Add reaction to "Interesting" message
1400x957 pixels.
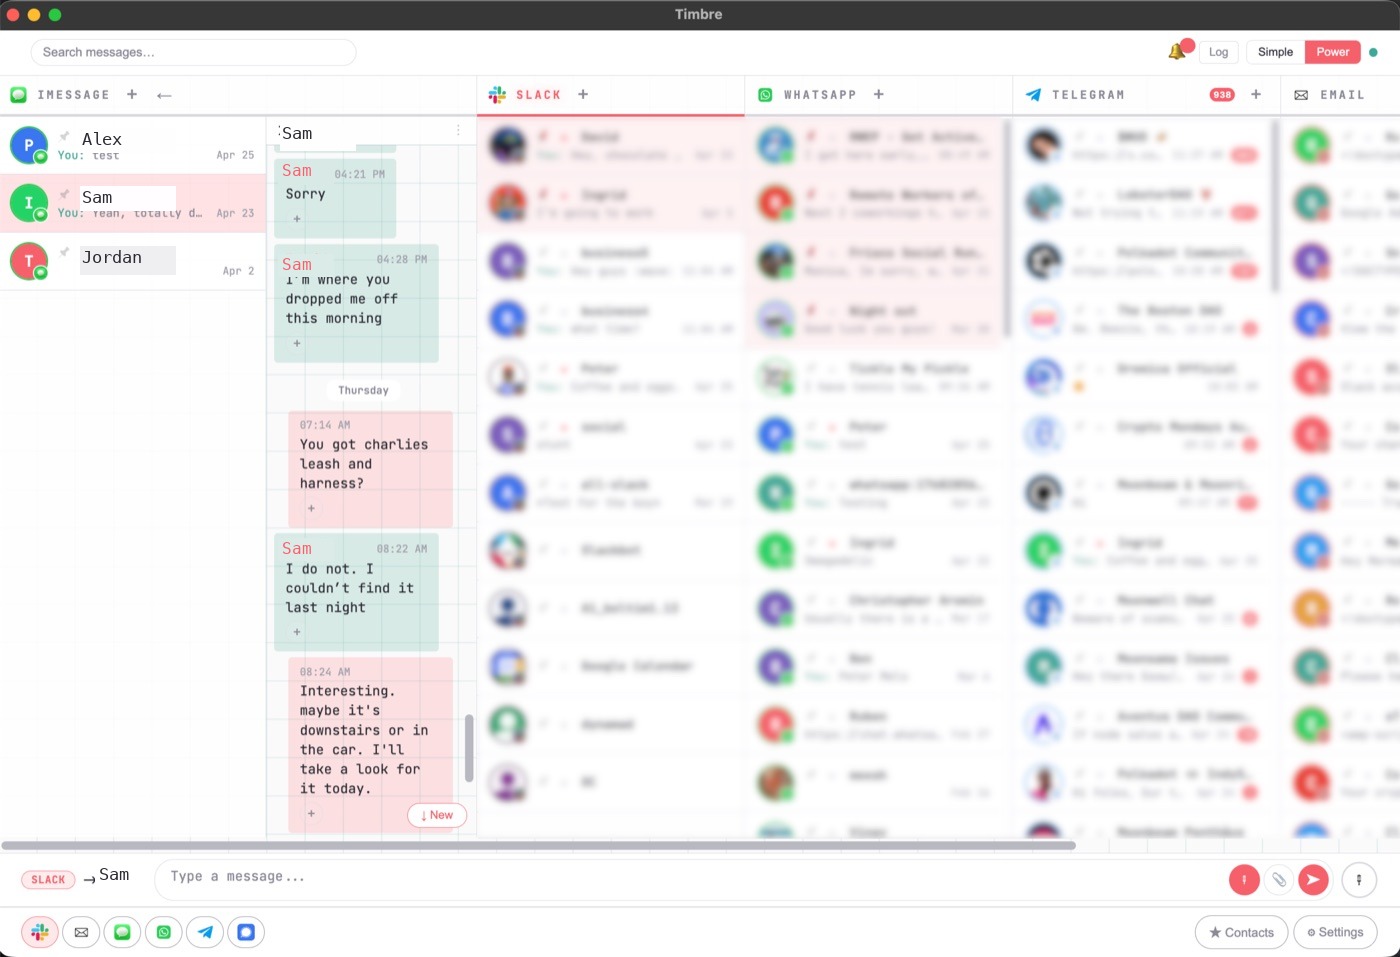coord(311,813)
